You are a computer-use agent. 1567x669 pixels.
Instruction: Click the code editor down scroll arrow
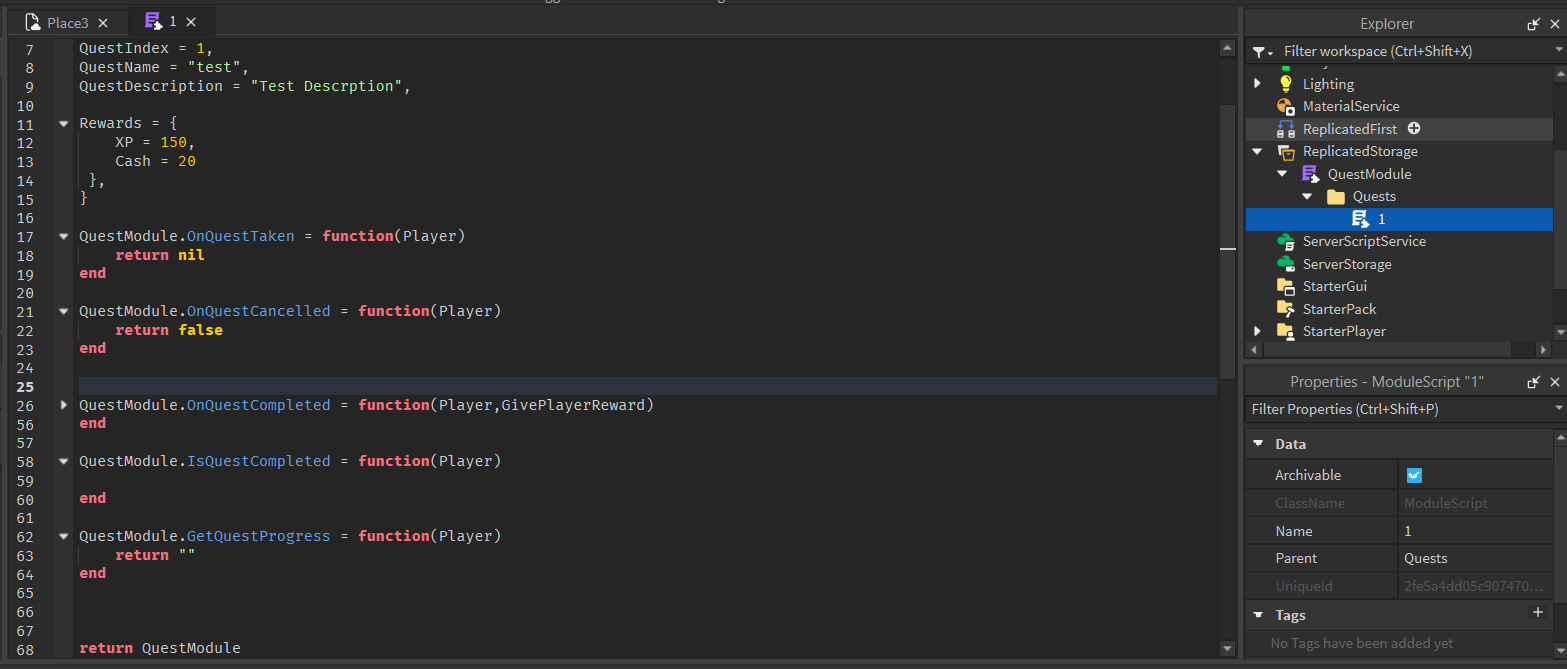pos(1227,648)
